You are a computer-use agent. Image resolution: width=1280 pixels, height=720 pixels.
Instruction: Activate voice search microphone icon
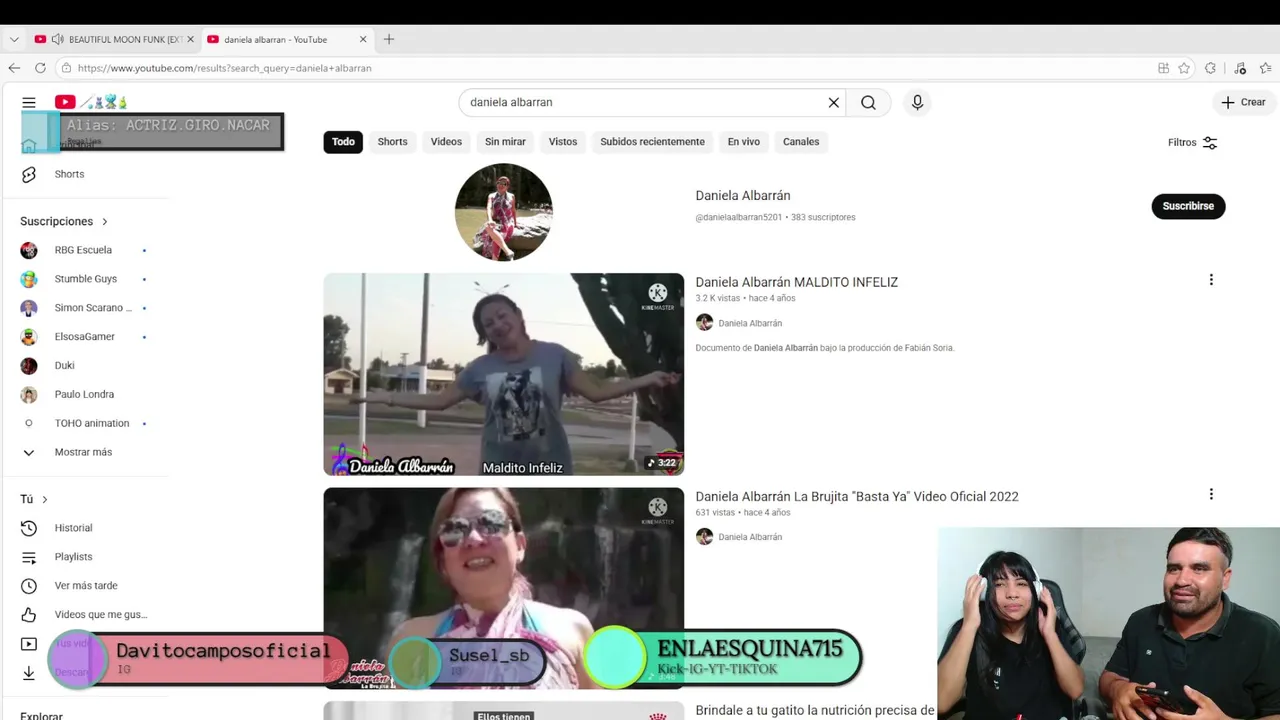[x=917, y=102]
